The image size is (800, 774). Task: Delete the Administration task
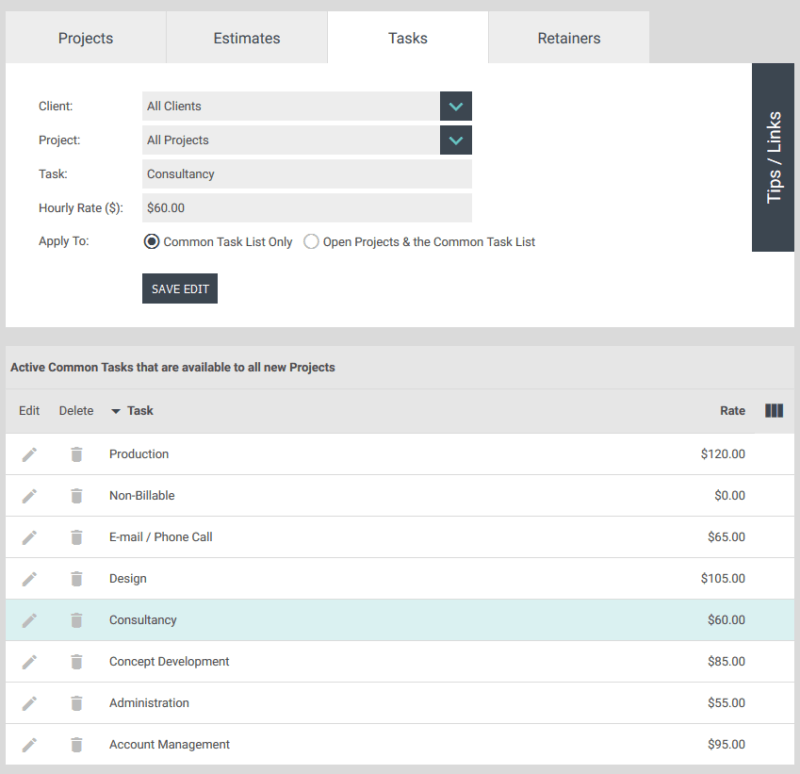click(x=76, y=703)
